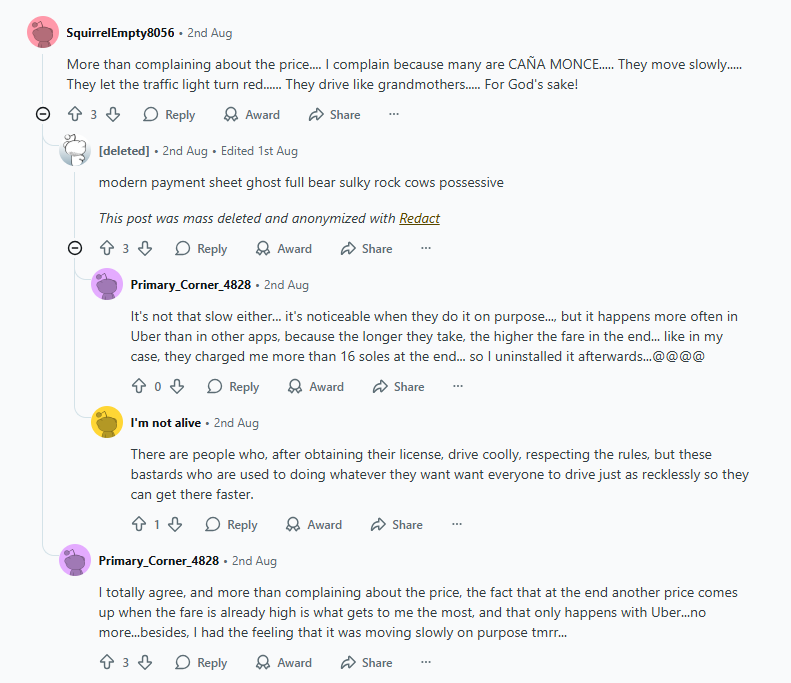This screenshot has height=683, width=791.
Task: Click SquirrelEmpty8056's avatar icon
Action: 42,33
